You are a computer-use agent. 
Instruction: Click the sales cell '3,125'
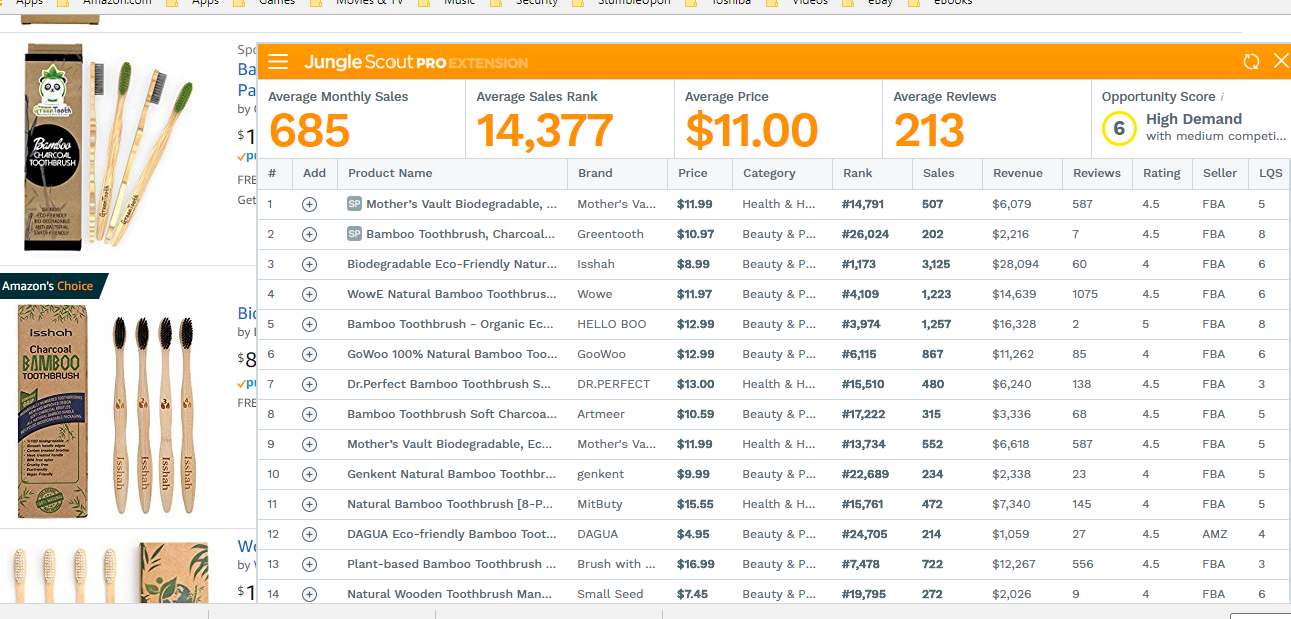pyautogui.click(x=938, y=264)
